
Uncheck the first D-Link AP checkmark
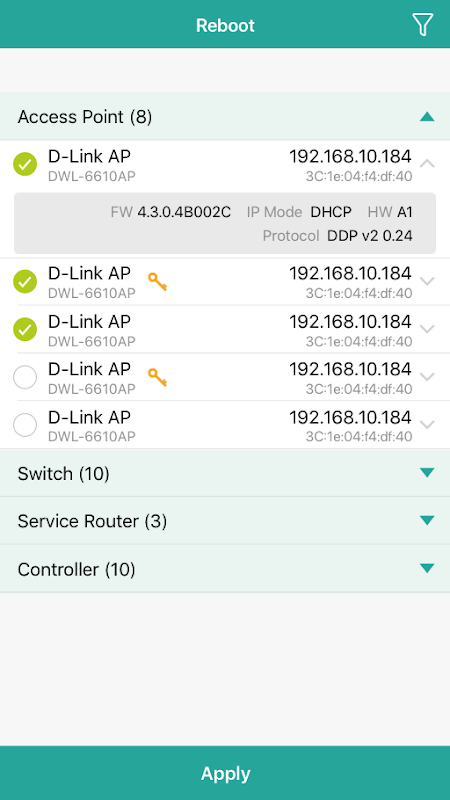25,164
